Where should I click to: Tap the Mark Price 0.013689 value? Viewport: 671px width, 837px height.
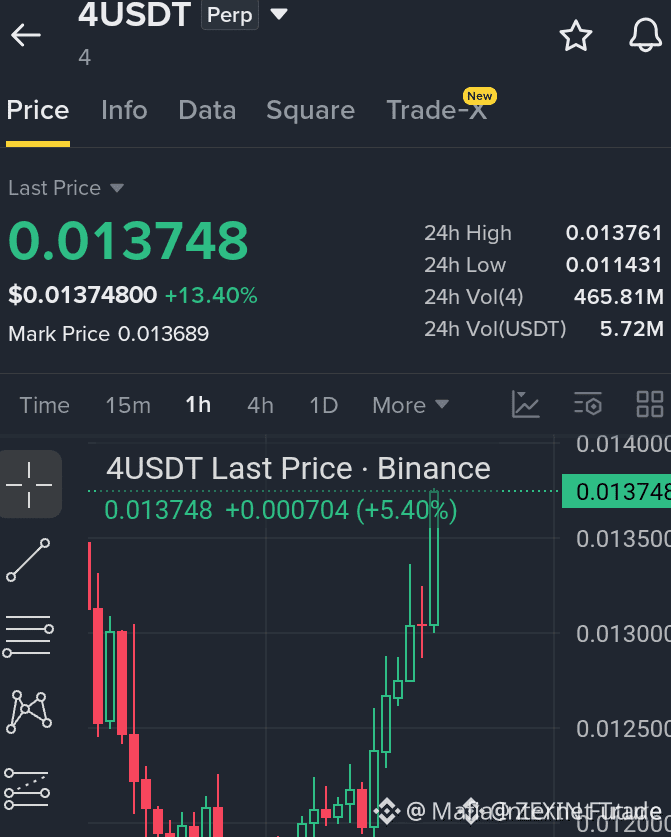tap(163, 334)
